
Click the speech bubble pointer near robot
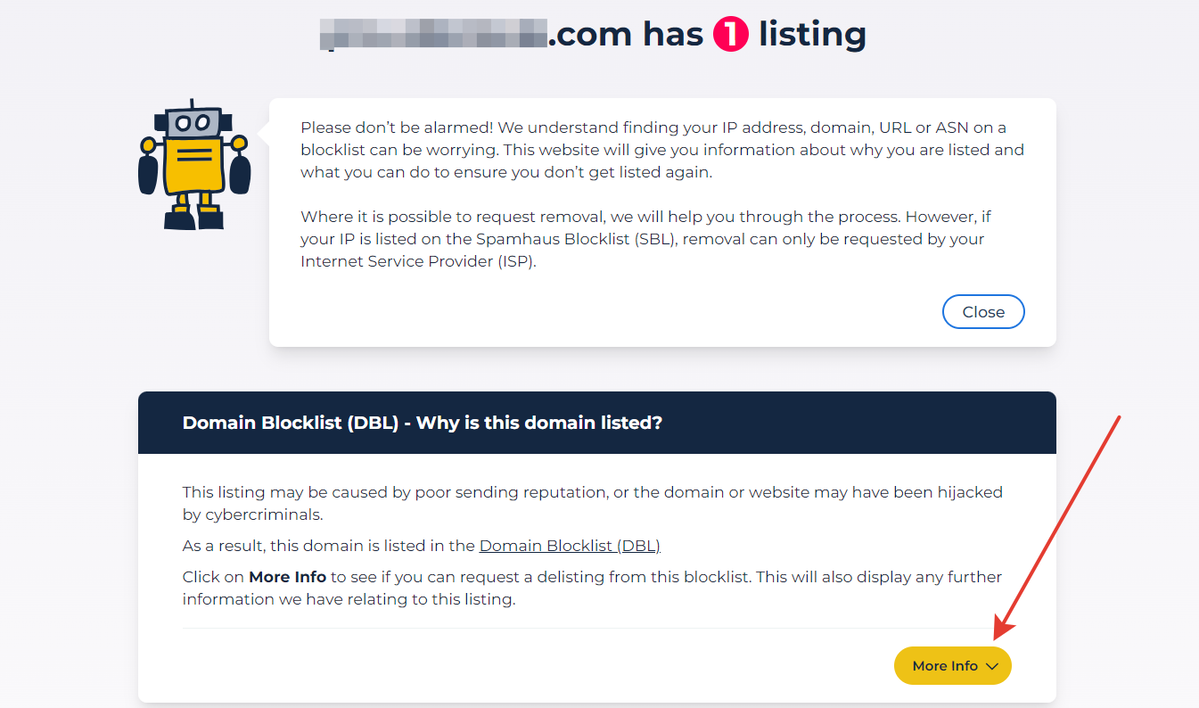265,134
